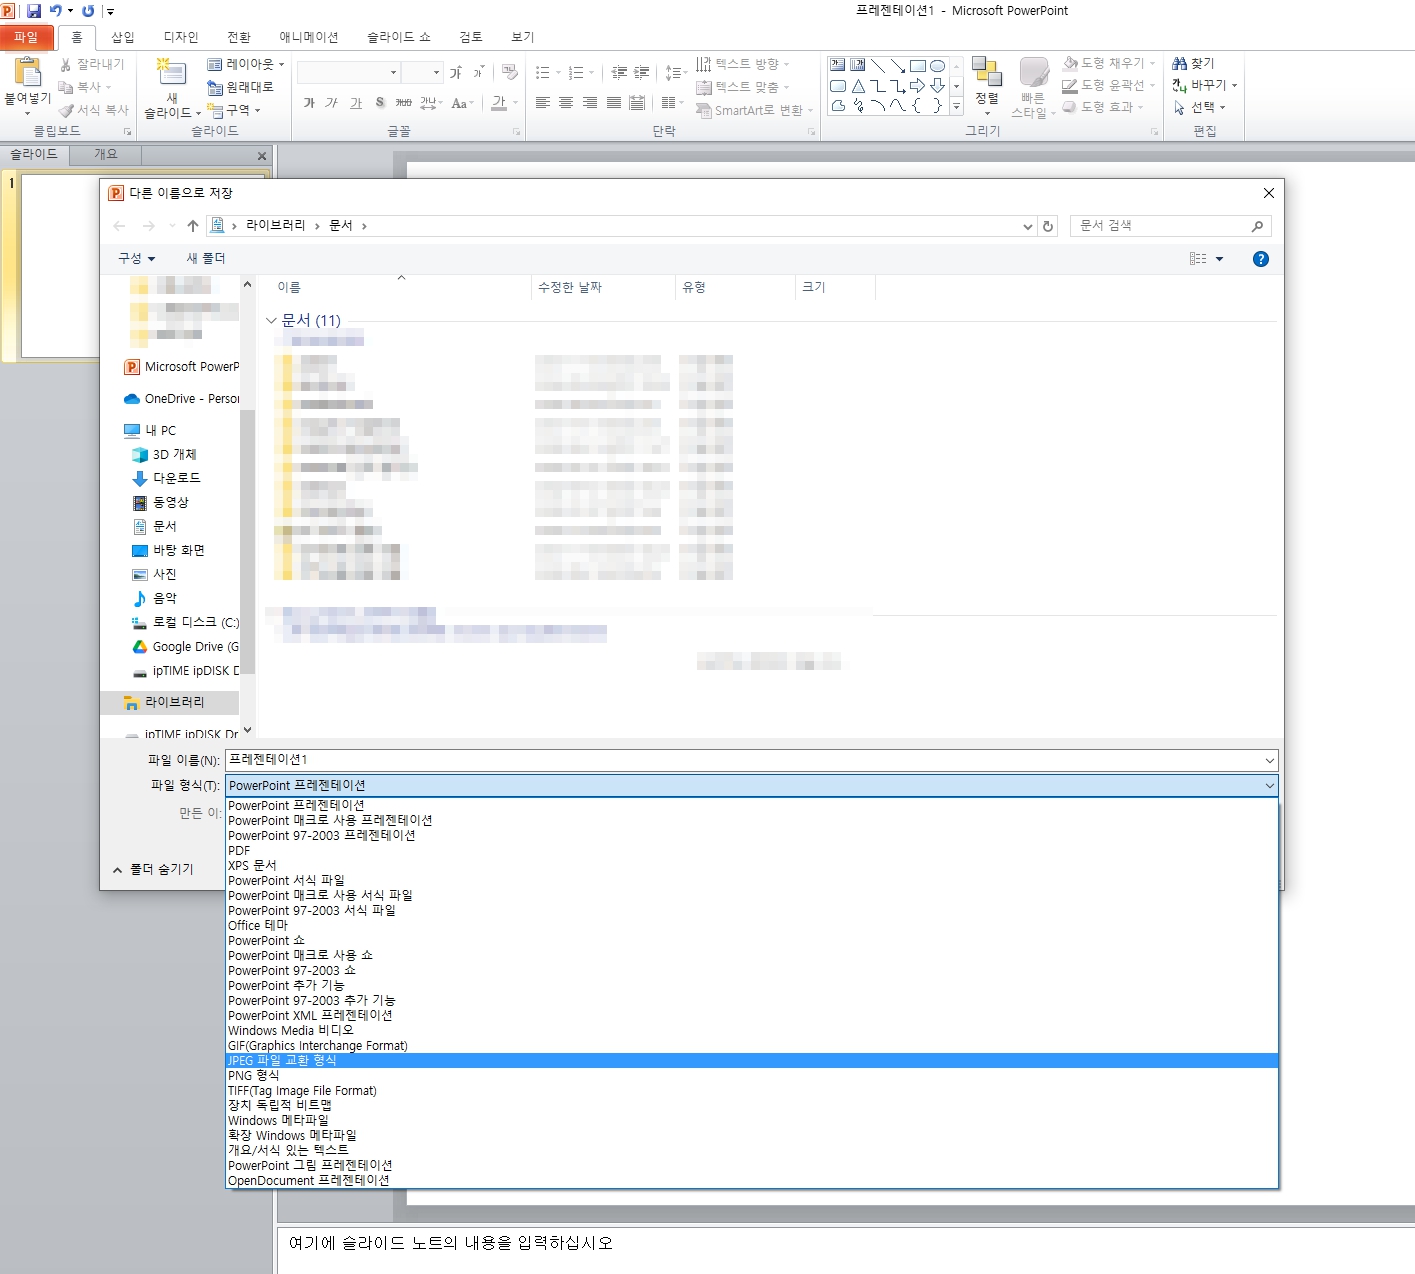Screen dimensions: 1415x1274
Task: Open 3D 개체 folder in sidebar
Action: (165, 454)
